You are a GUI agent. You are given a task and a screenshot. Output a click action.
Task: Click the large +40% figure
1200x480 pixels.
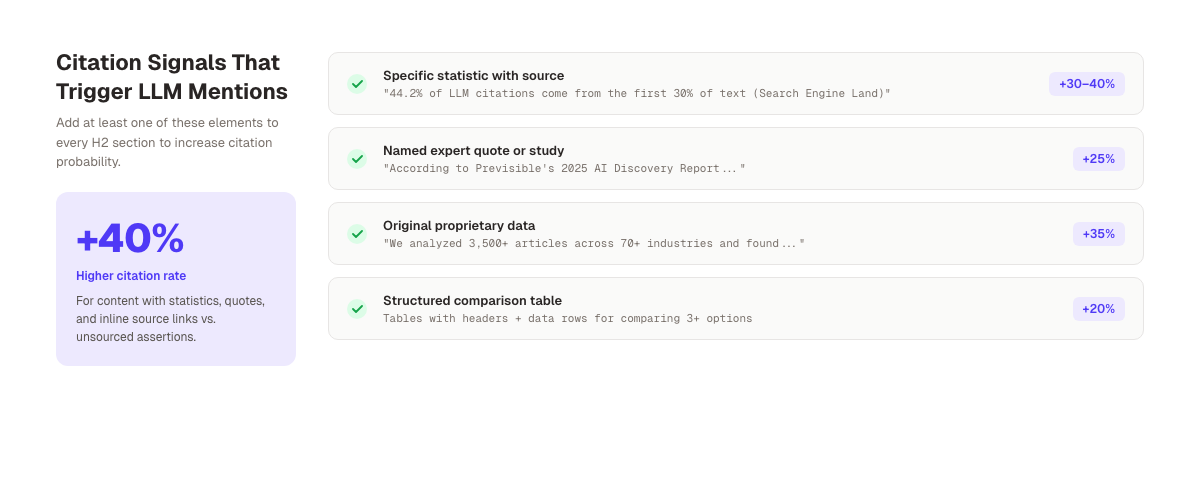pyautogui.click(x=130, y=238)
